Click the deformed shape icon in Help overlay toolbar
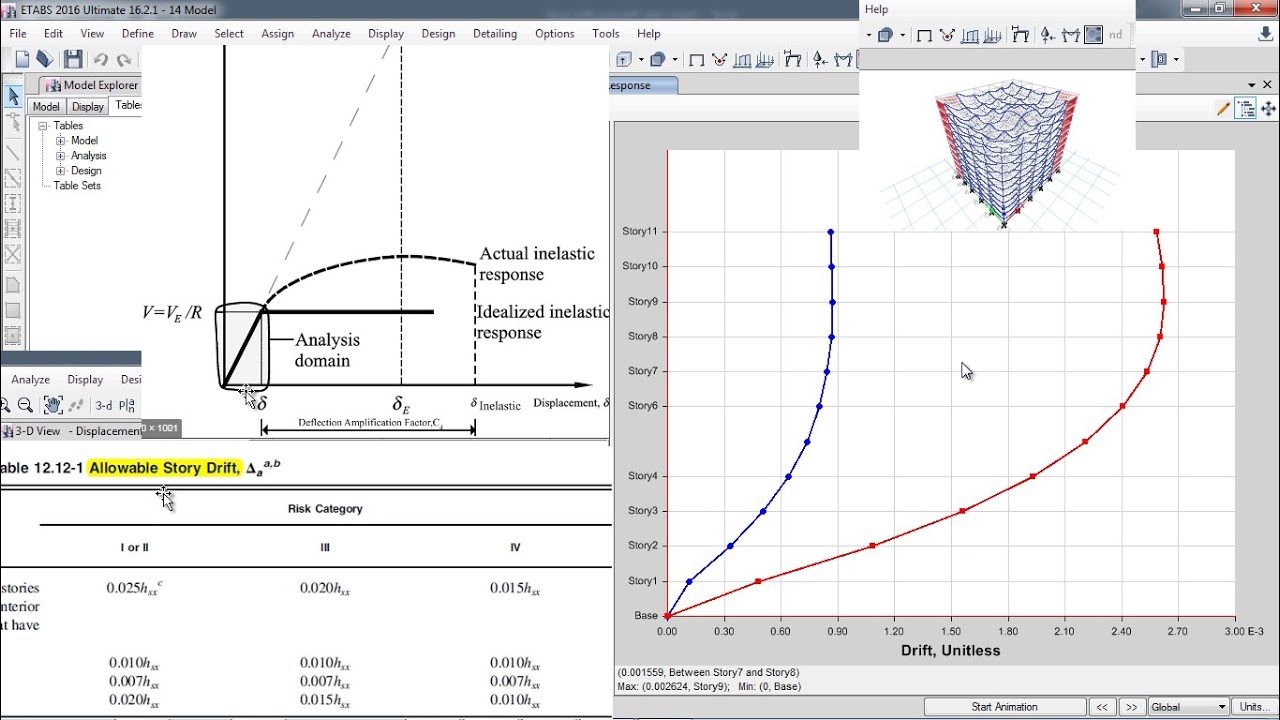Screen dimensions: 1280x720 tap(1020, 35)
